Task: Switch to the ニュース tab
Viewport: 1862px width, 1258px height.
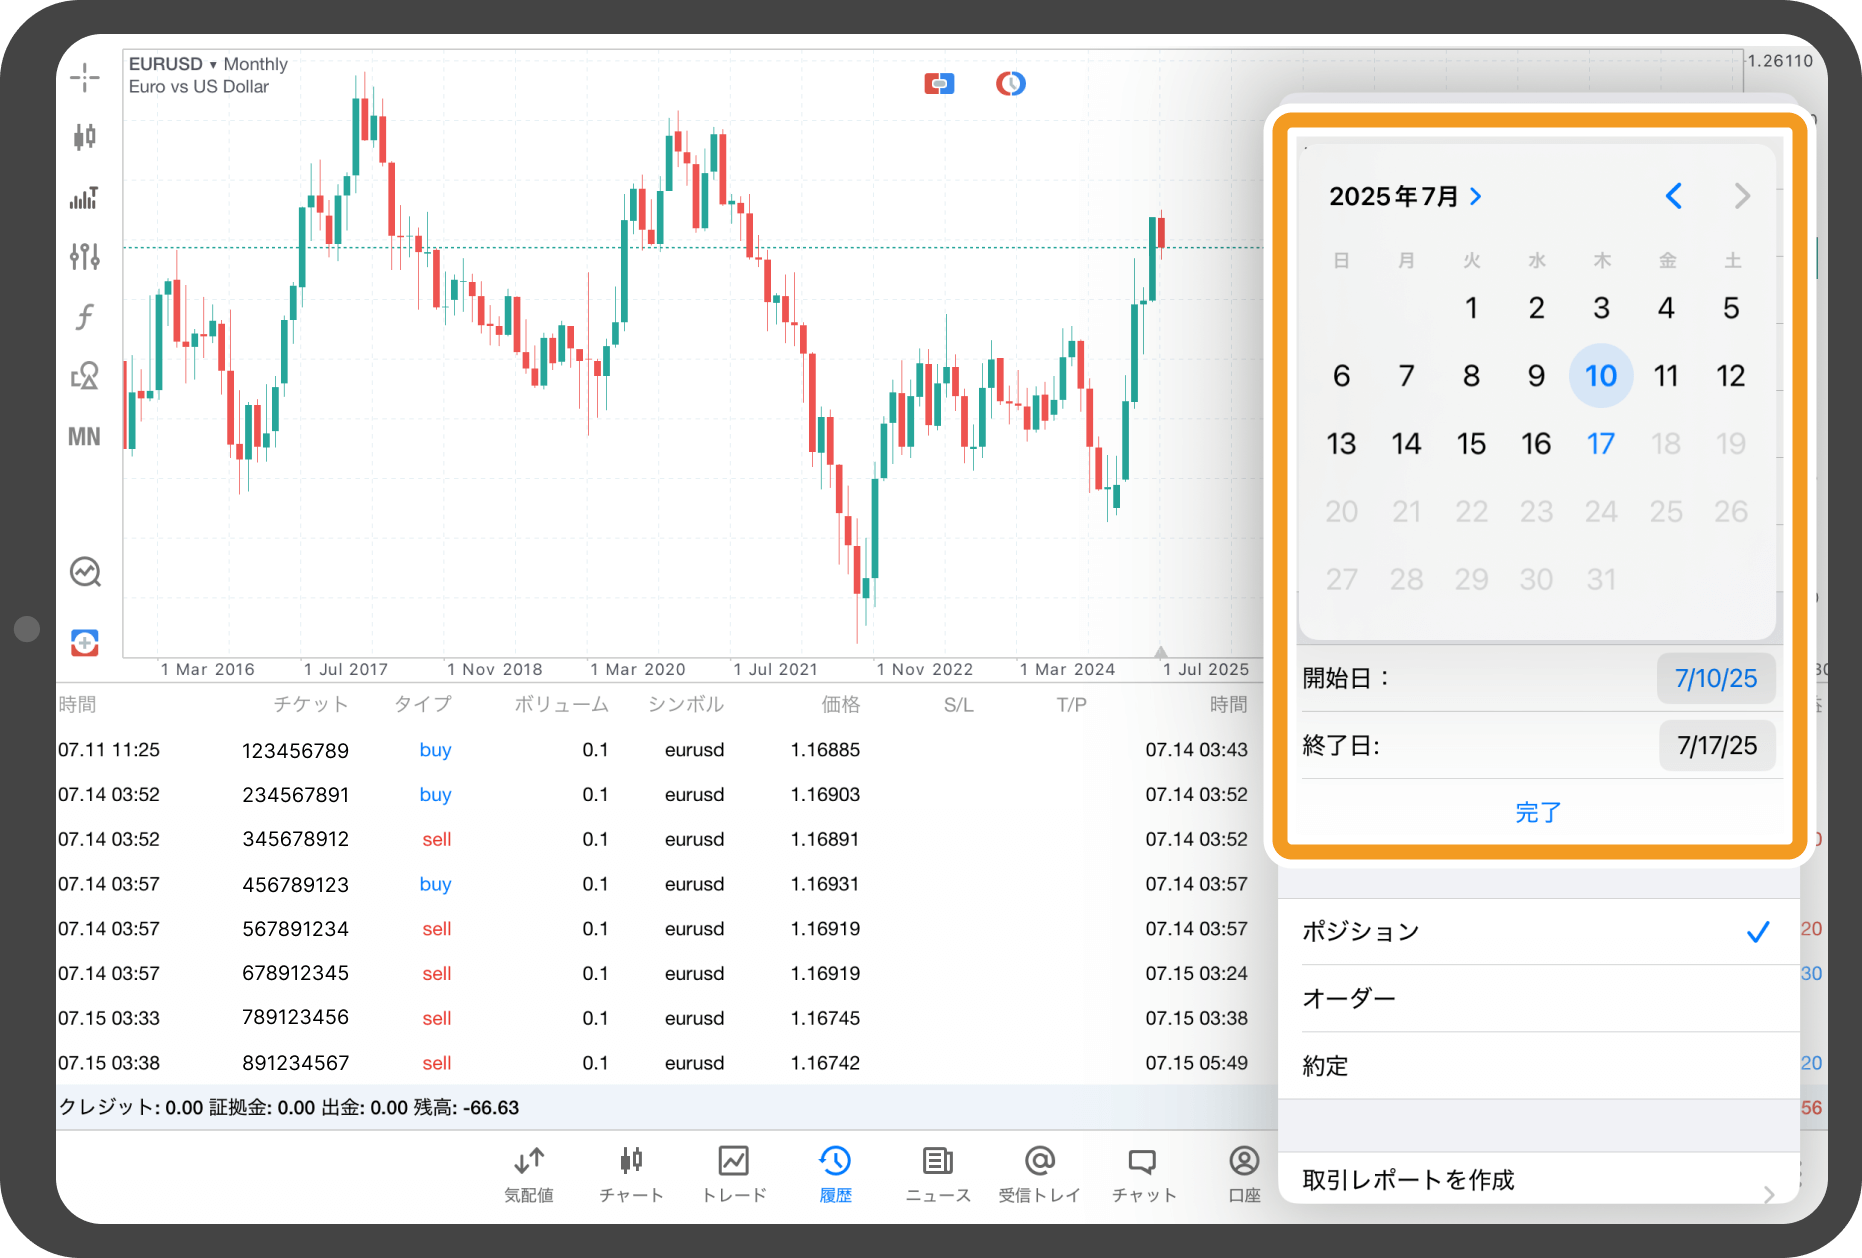Action: pyautogui.click(x=937, y=1173)
